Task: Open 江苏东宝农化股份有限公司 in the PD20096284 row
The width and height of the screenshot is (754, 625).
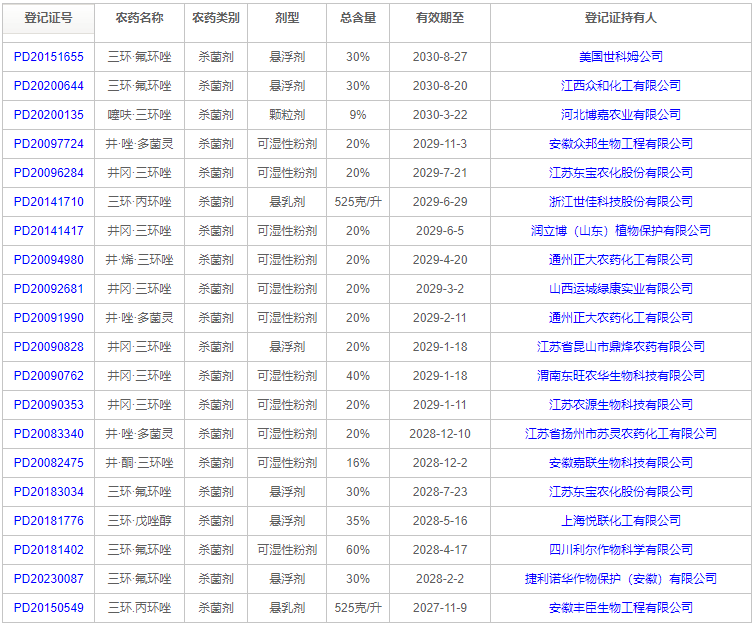Action: point(621,173)
